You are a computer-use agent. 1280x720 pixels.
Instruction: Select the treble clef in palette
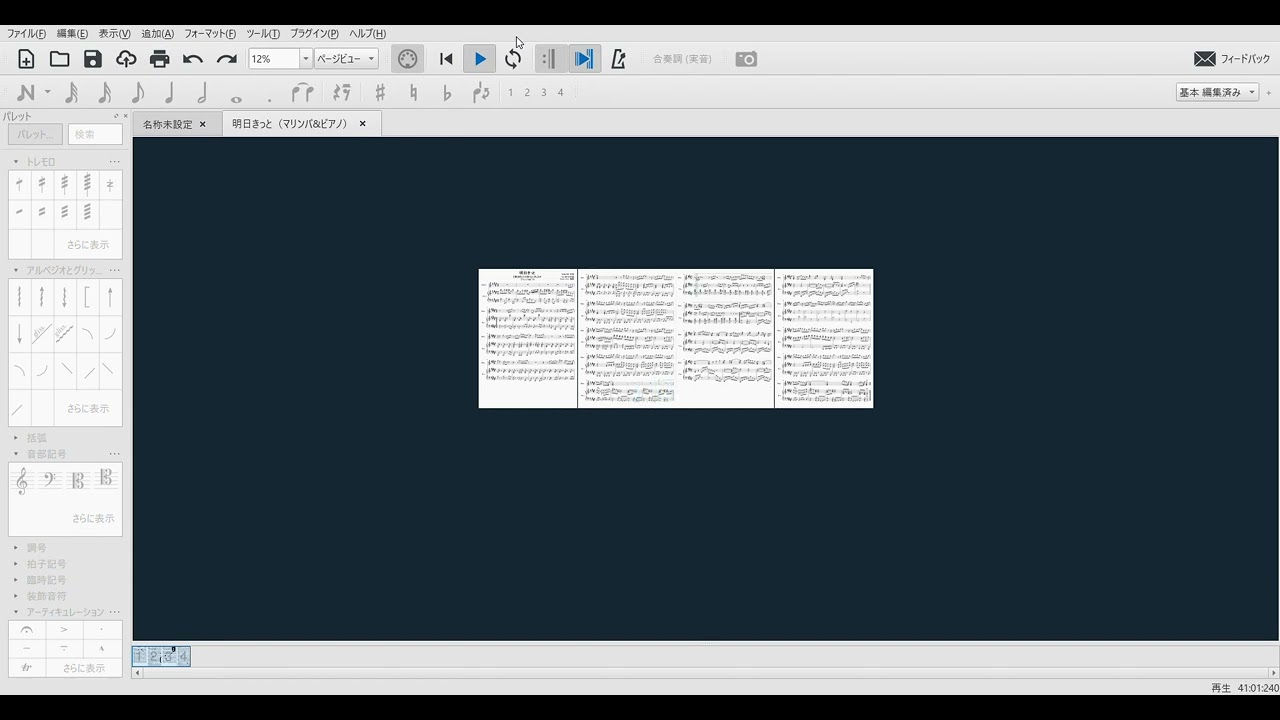22,482
